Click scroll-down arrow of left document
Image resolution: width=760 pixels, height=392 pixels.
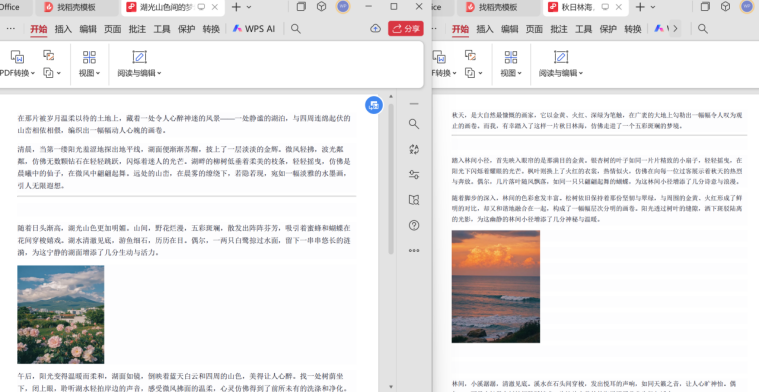click(x=391, y=387)
